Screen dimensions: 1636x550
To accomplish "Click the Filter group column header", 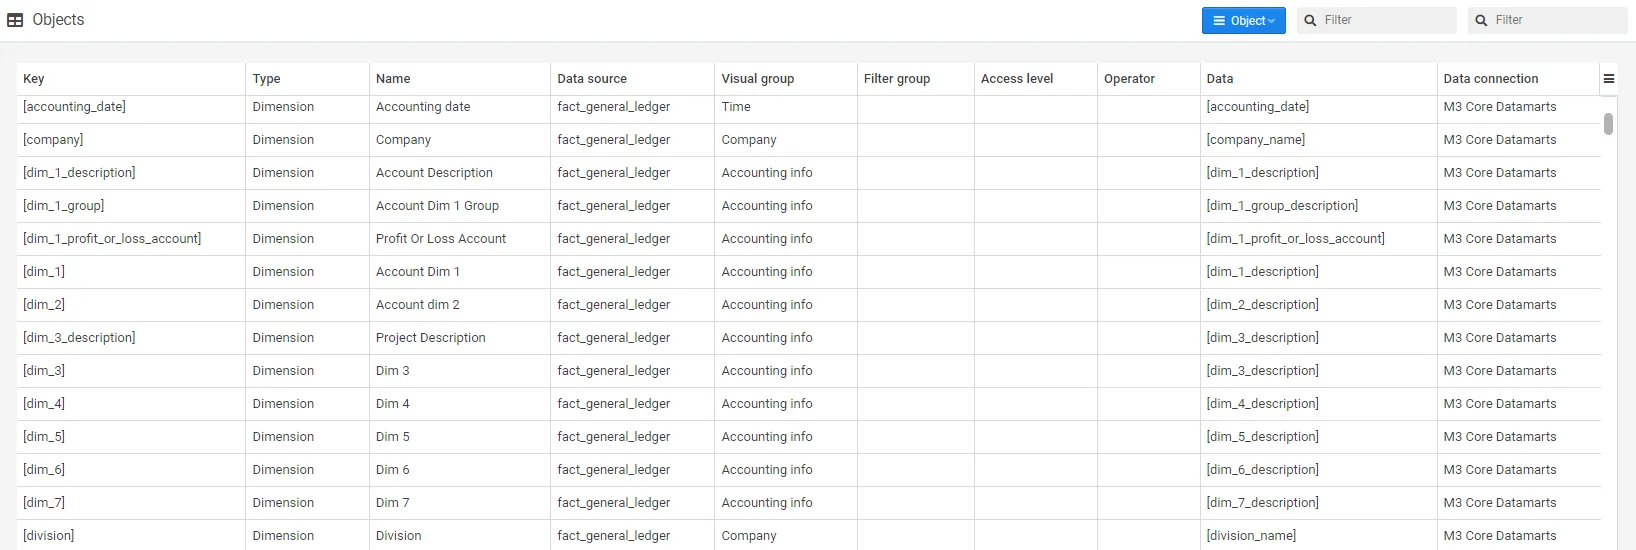I will click(x=897, y=79).
